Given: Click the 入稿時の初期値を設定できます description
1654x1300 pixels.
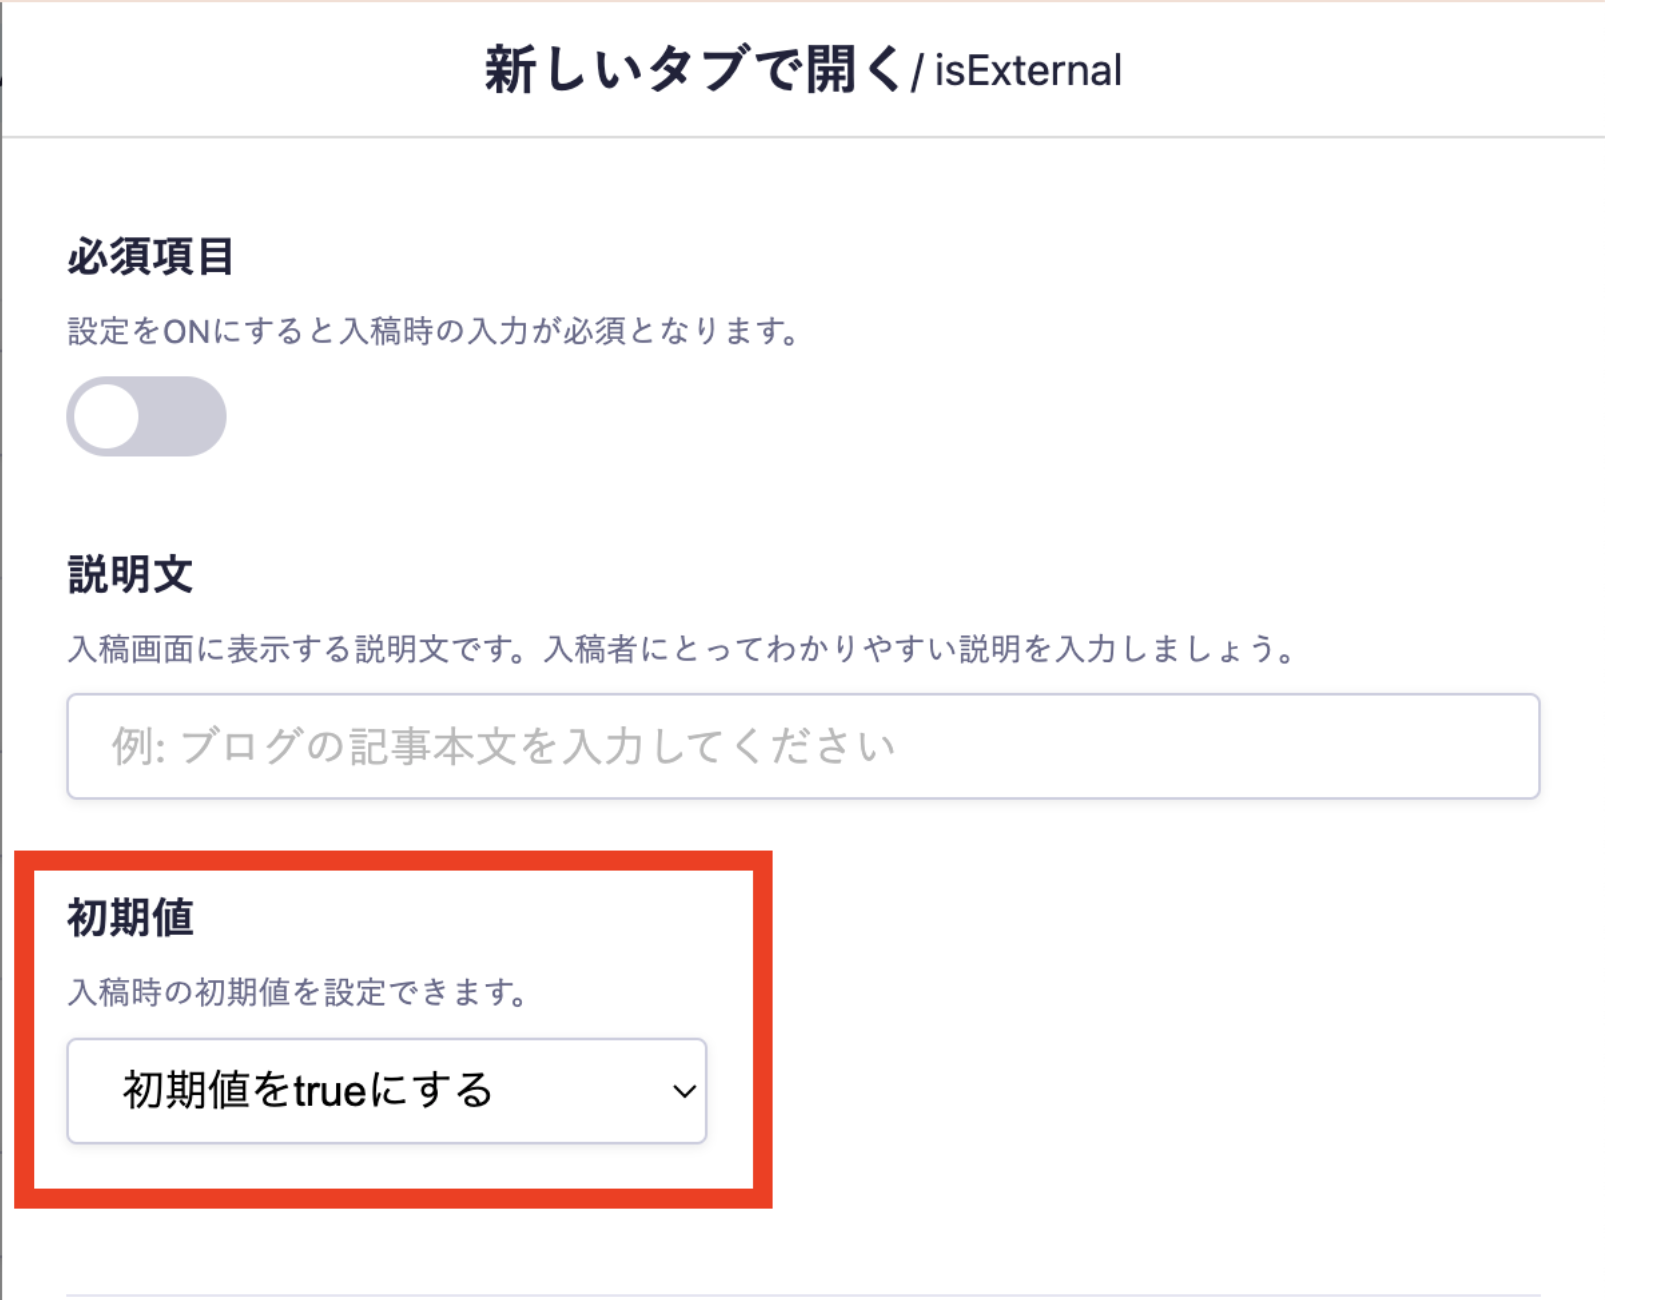Looking at the screenshot, I should [x=296, y=992].
